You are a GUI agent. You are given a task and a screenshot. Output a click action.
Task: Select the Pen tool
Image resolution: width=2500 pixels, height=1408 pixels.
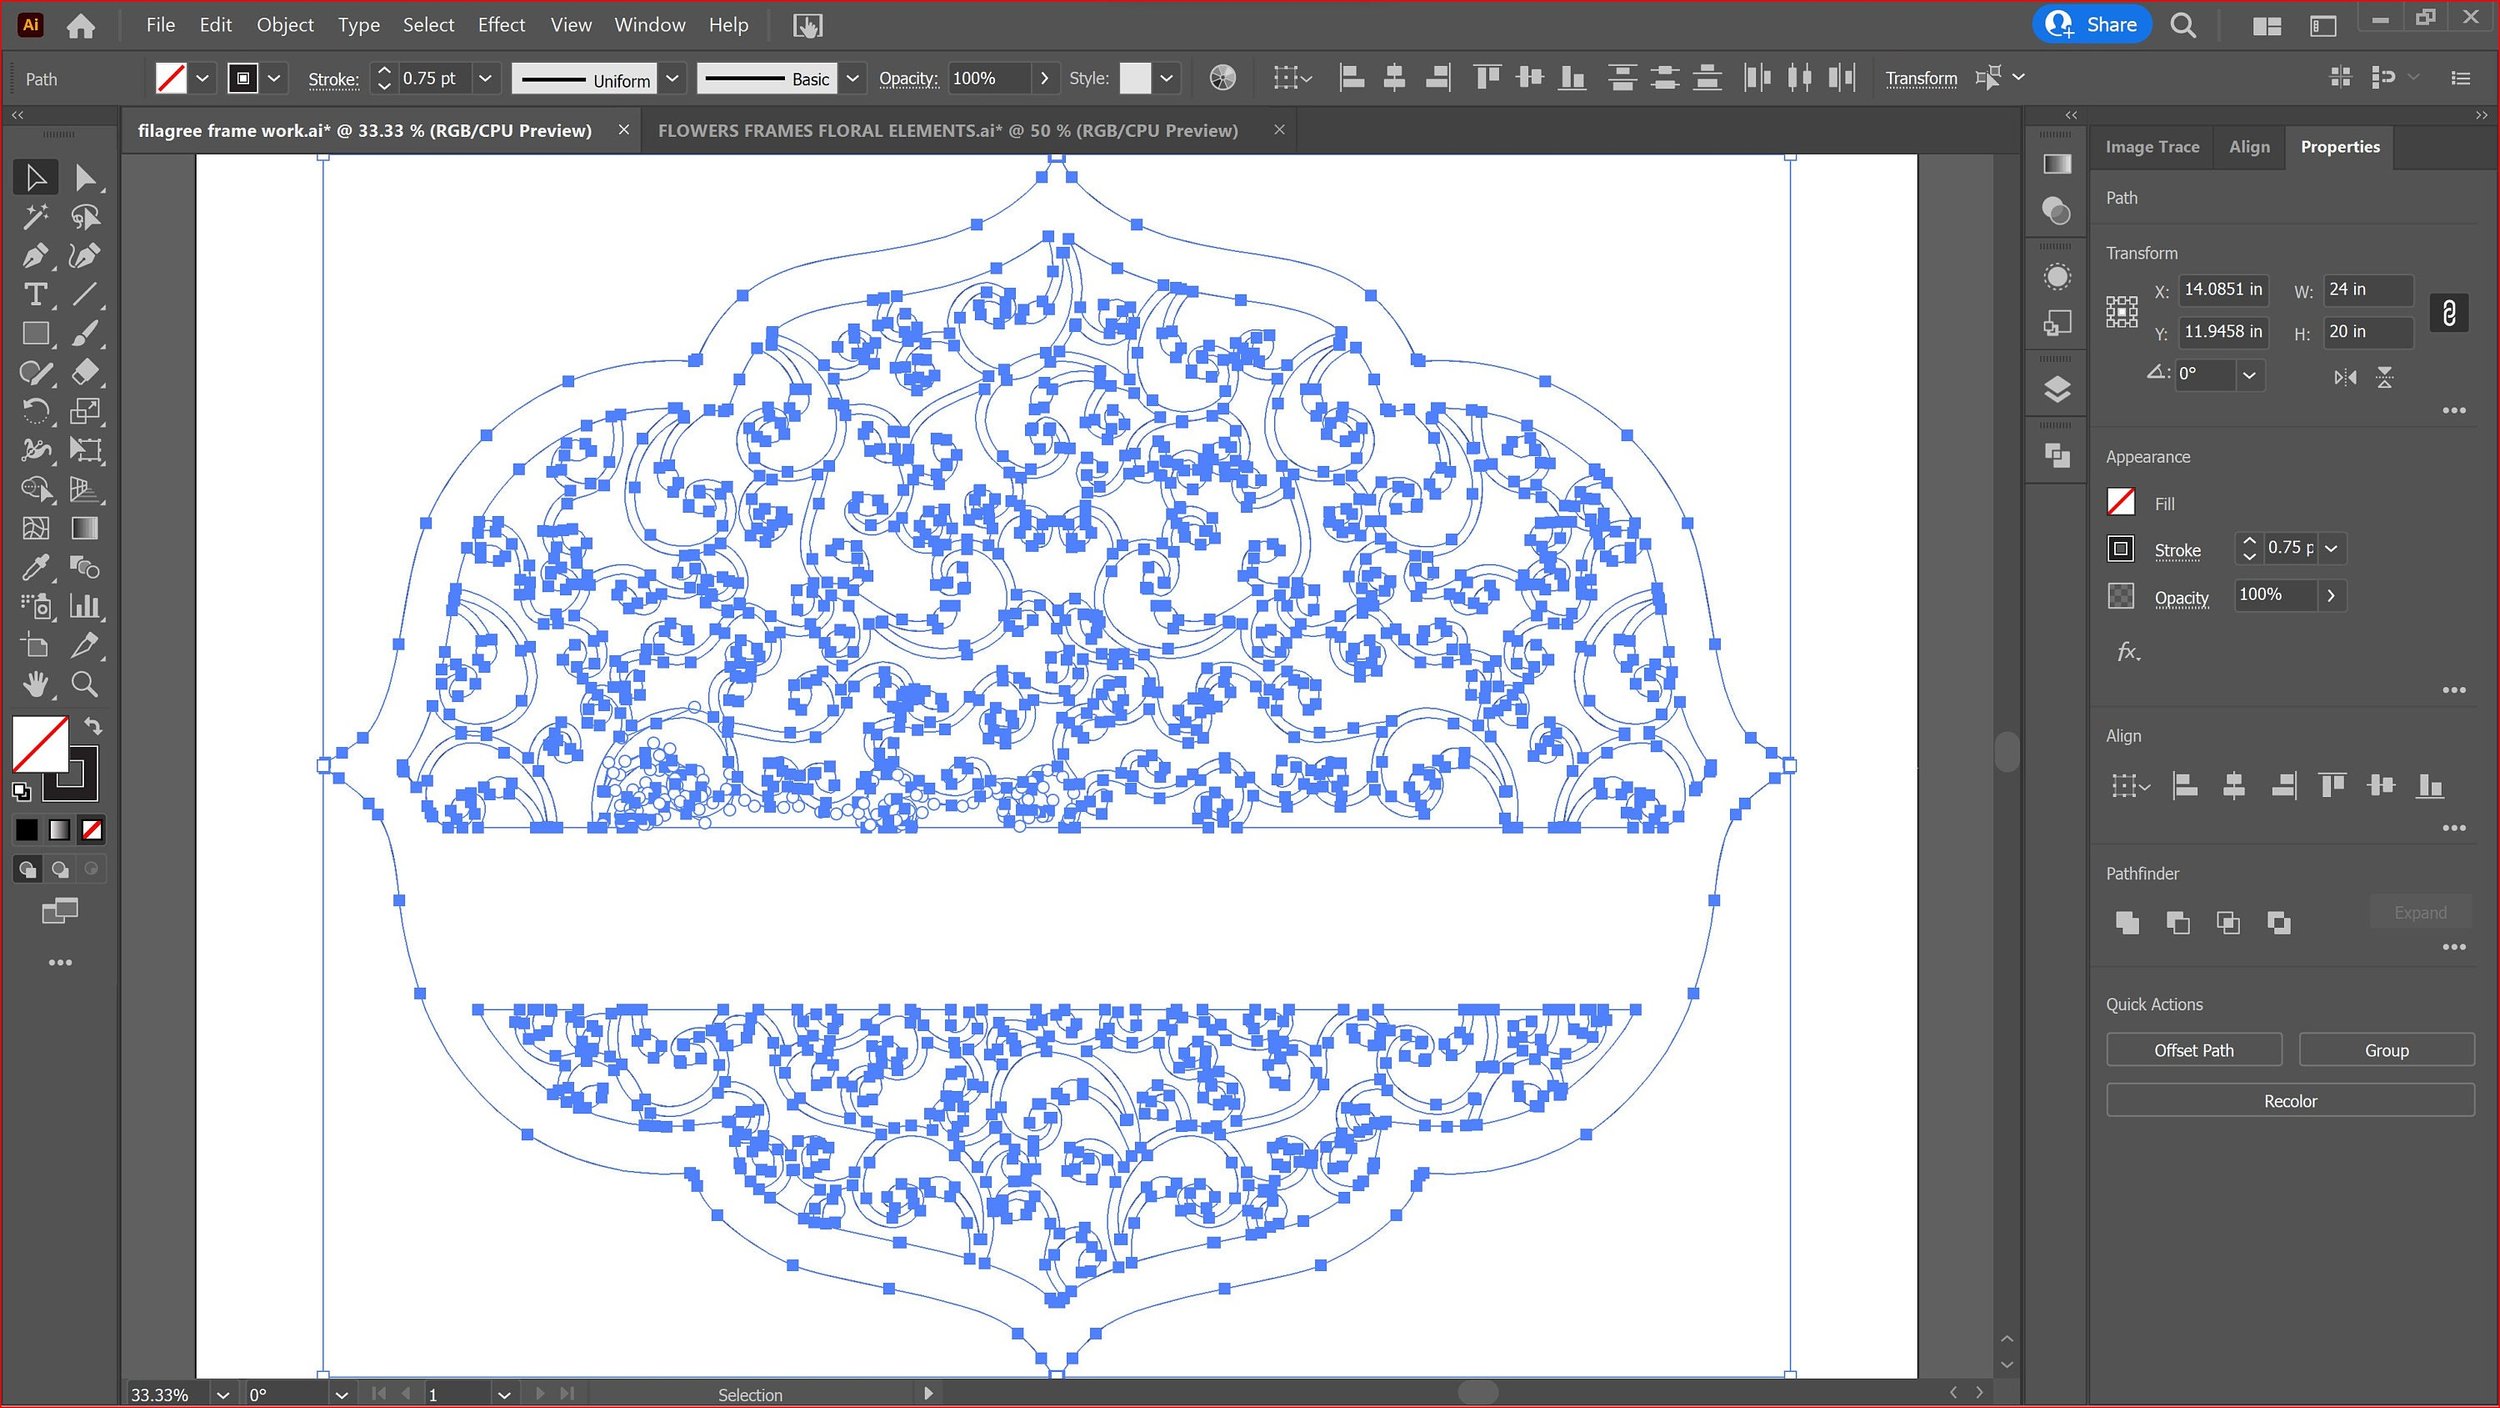pos(36,256)
